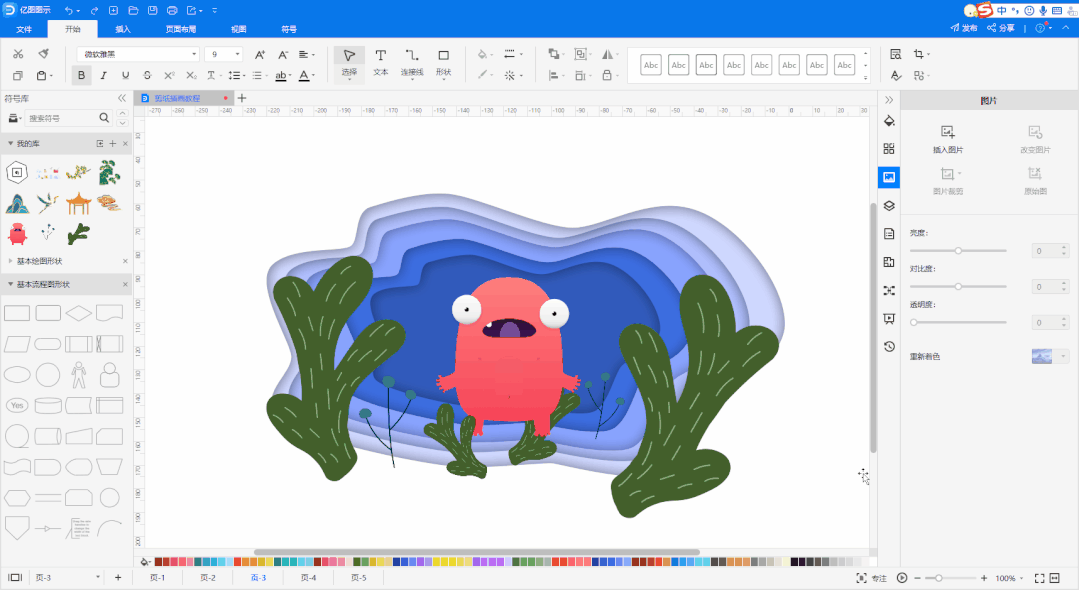Click the first Abc quick style button
1079x590 pixels.
coord(651,65)
